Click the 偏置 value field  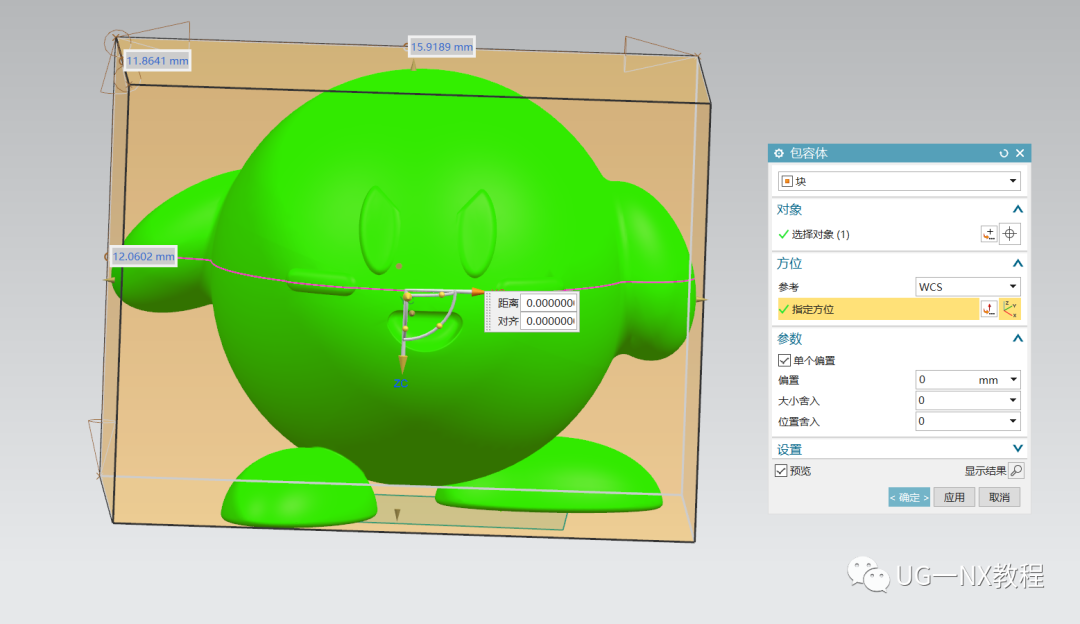[x=944, y=379]
